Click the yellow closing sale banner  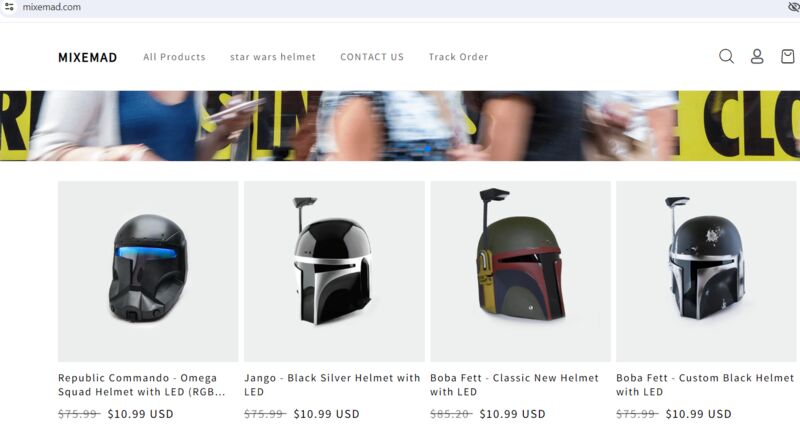click(400, 125)
